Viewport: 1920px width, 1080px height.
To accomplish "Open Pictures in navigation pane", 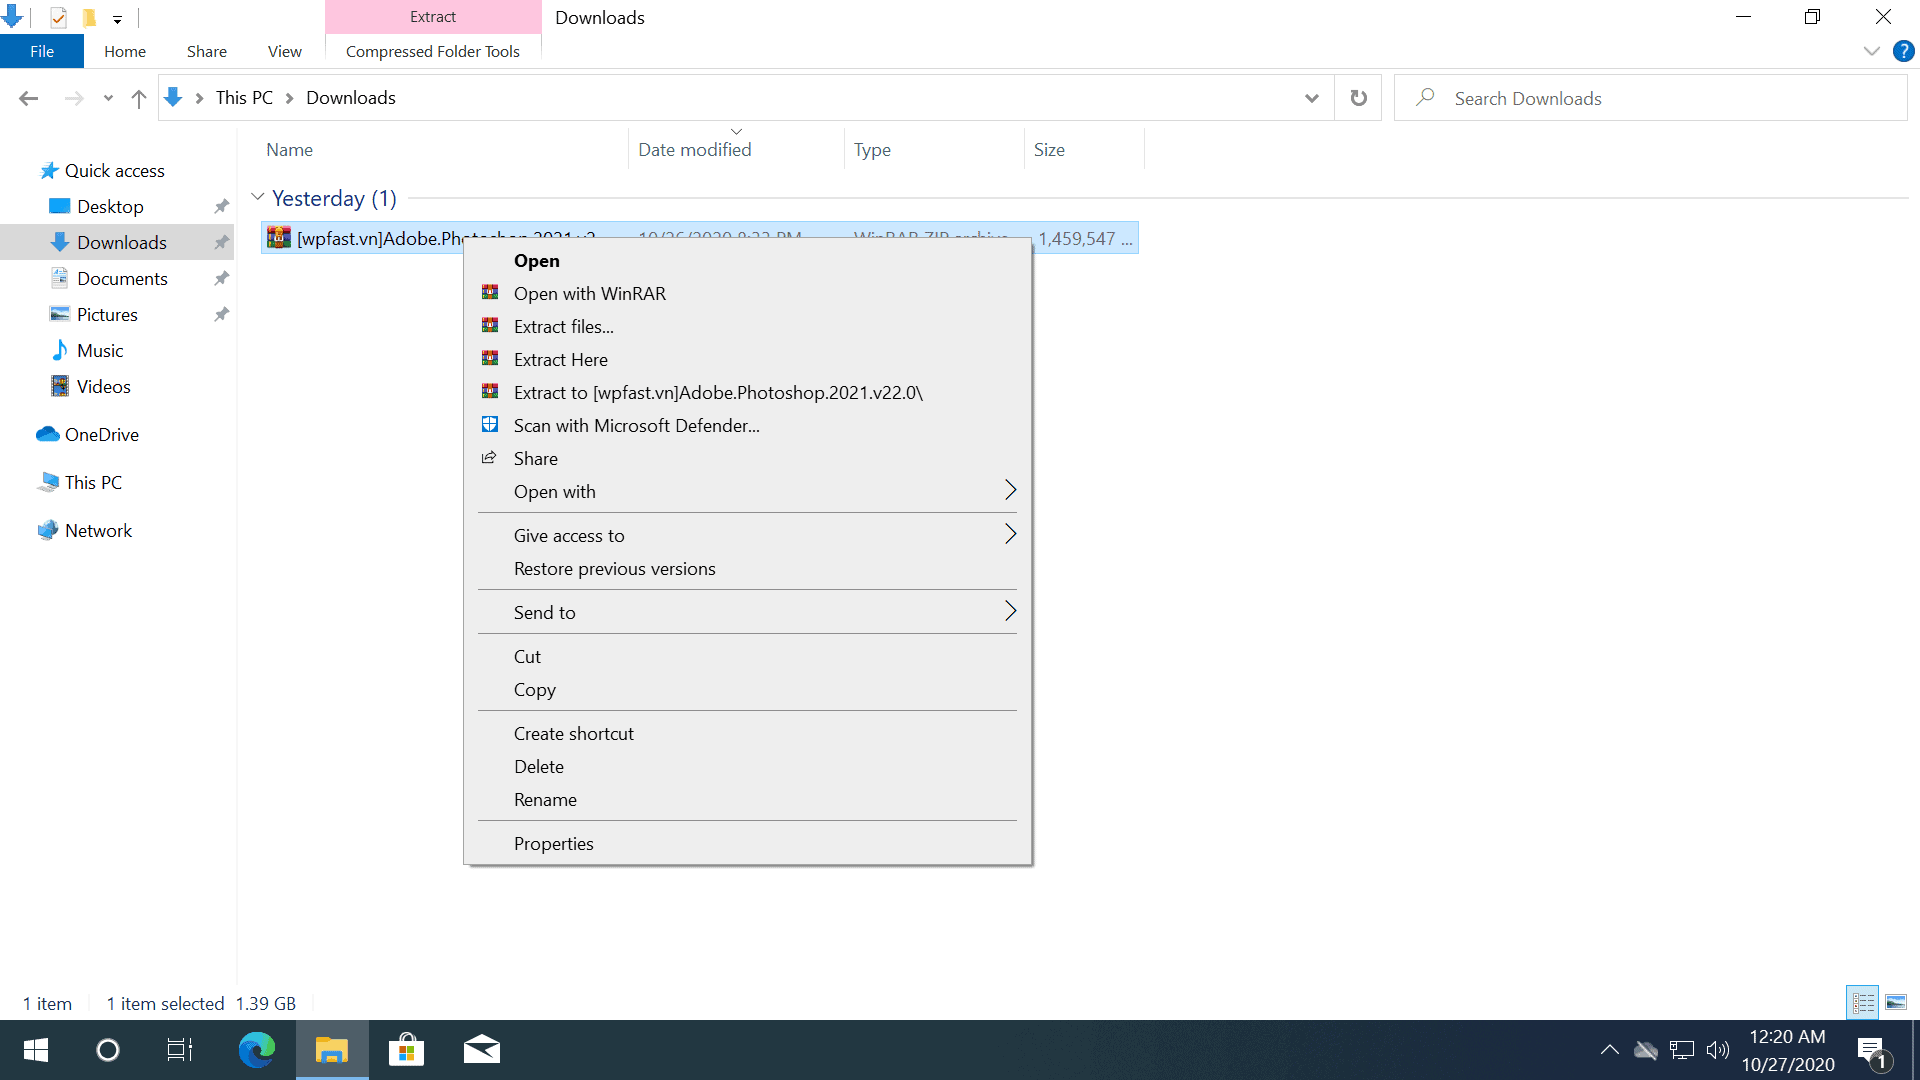I will coord(107,315).
